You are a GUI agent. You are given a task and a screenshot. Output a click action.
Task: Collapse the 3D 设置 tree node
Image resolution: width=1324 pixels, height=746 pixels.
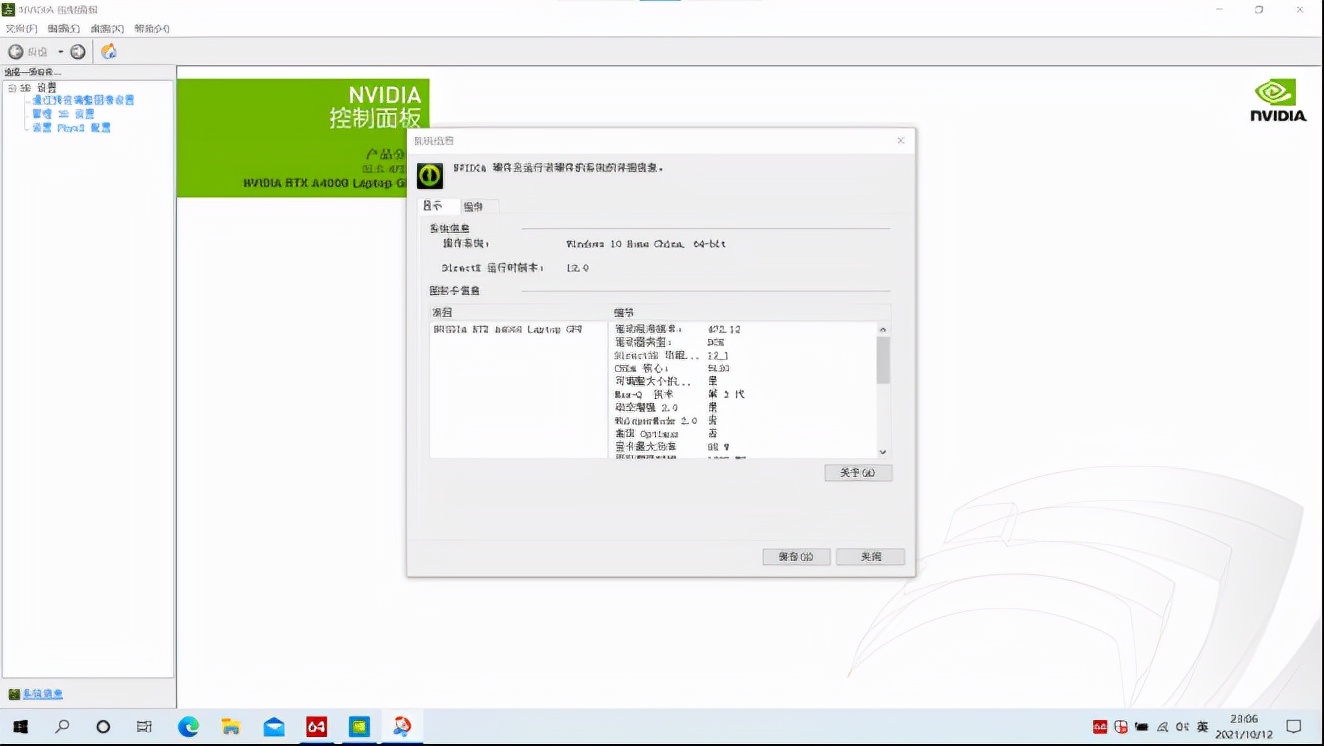pyautogui.click(x=12, y=88)
